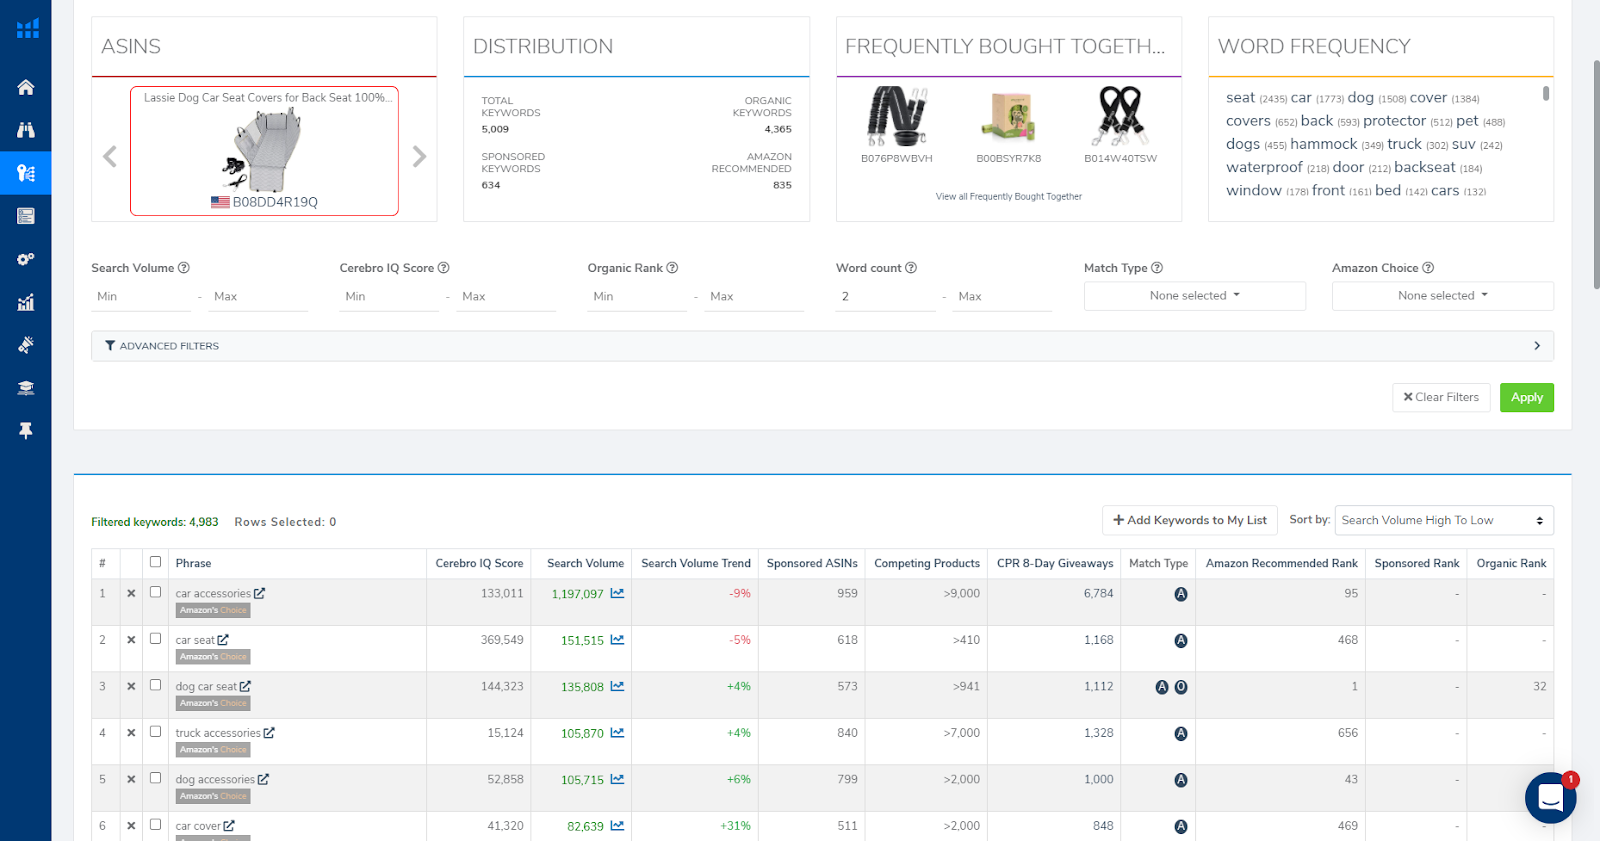This screenshot has width=1600, height=841.
Task: Show trend chart icon for car seat
Action: tap(617, 640)
